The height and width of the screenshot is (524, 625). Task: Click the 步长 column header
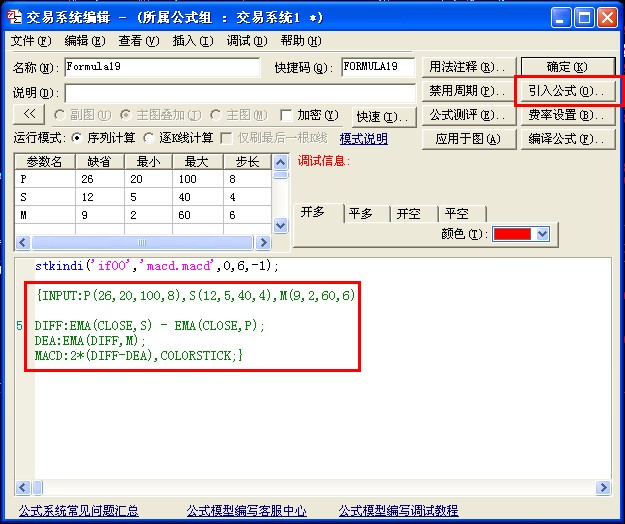(248, 162)
